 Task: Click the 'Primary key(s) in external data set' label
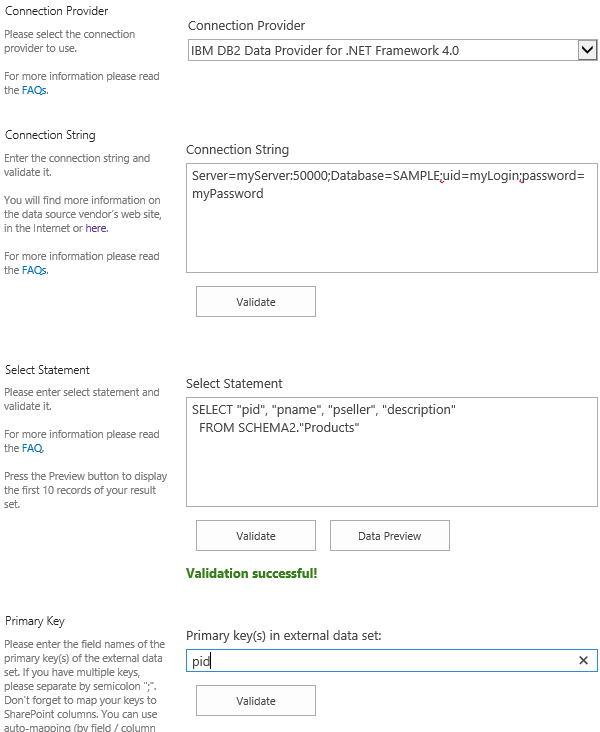click(282, 635)
